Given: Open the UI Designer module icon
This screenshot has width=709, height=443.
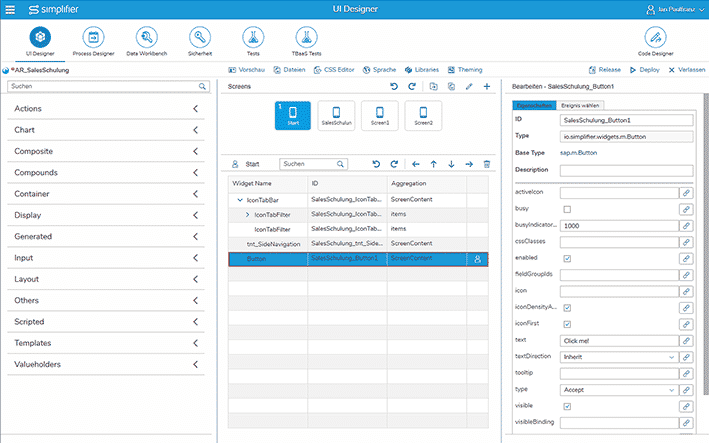Looking at the screenshot, I should pyautogui.click(x=40, y=37).
